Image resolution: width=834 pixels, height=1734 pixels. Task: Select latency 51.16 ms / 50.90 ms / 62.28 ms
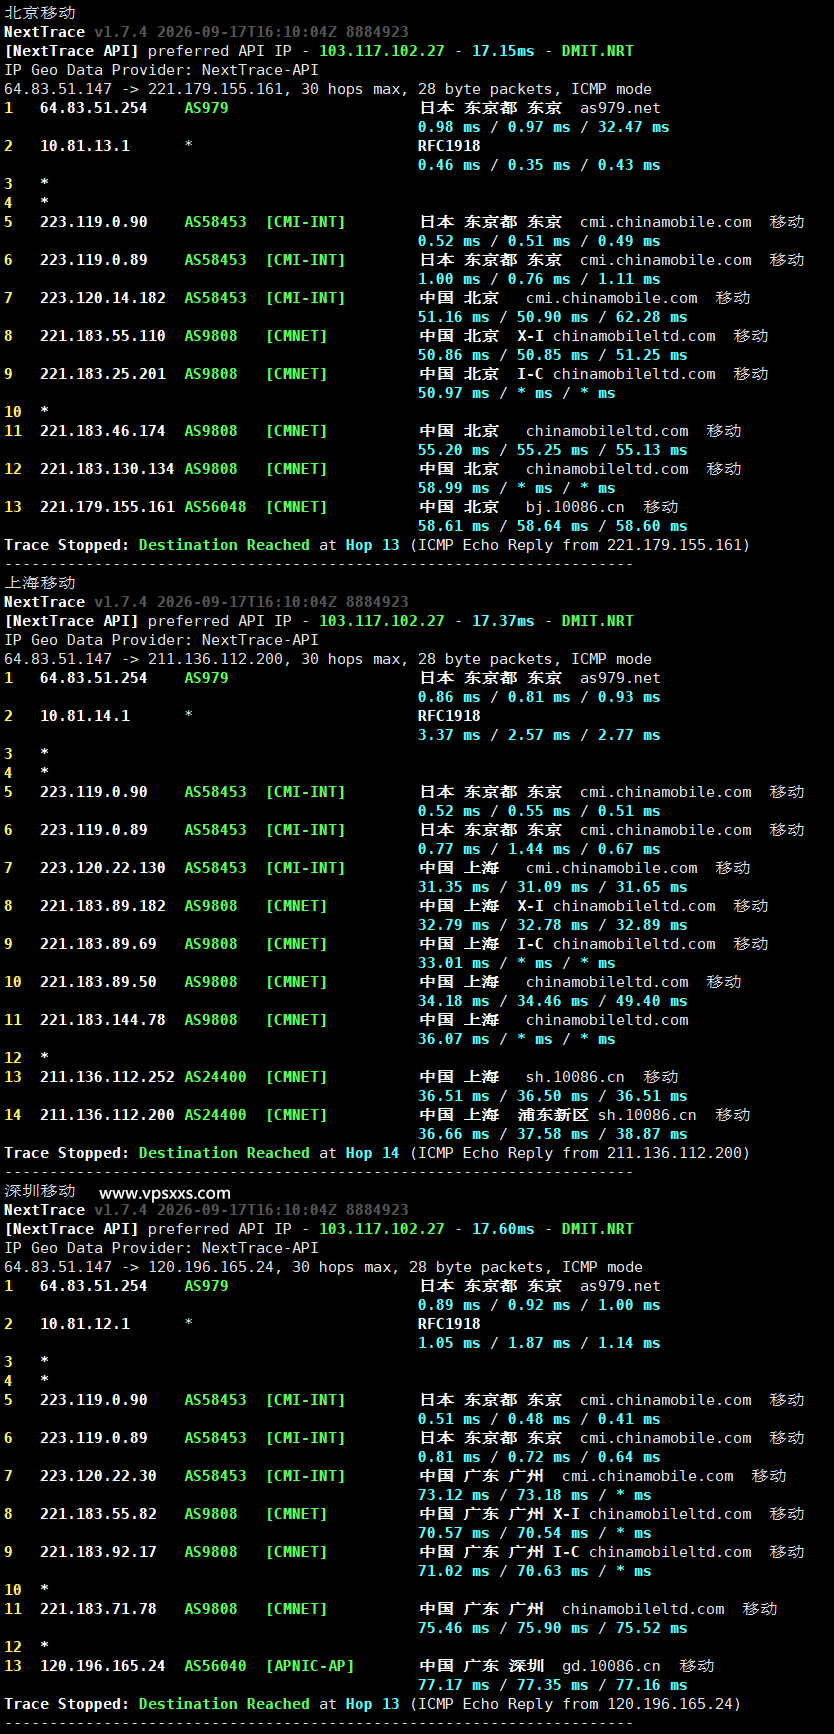(553, 317)
